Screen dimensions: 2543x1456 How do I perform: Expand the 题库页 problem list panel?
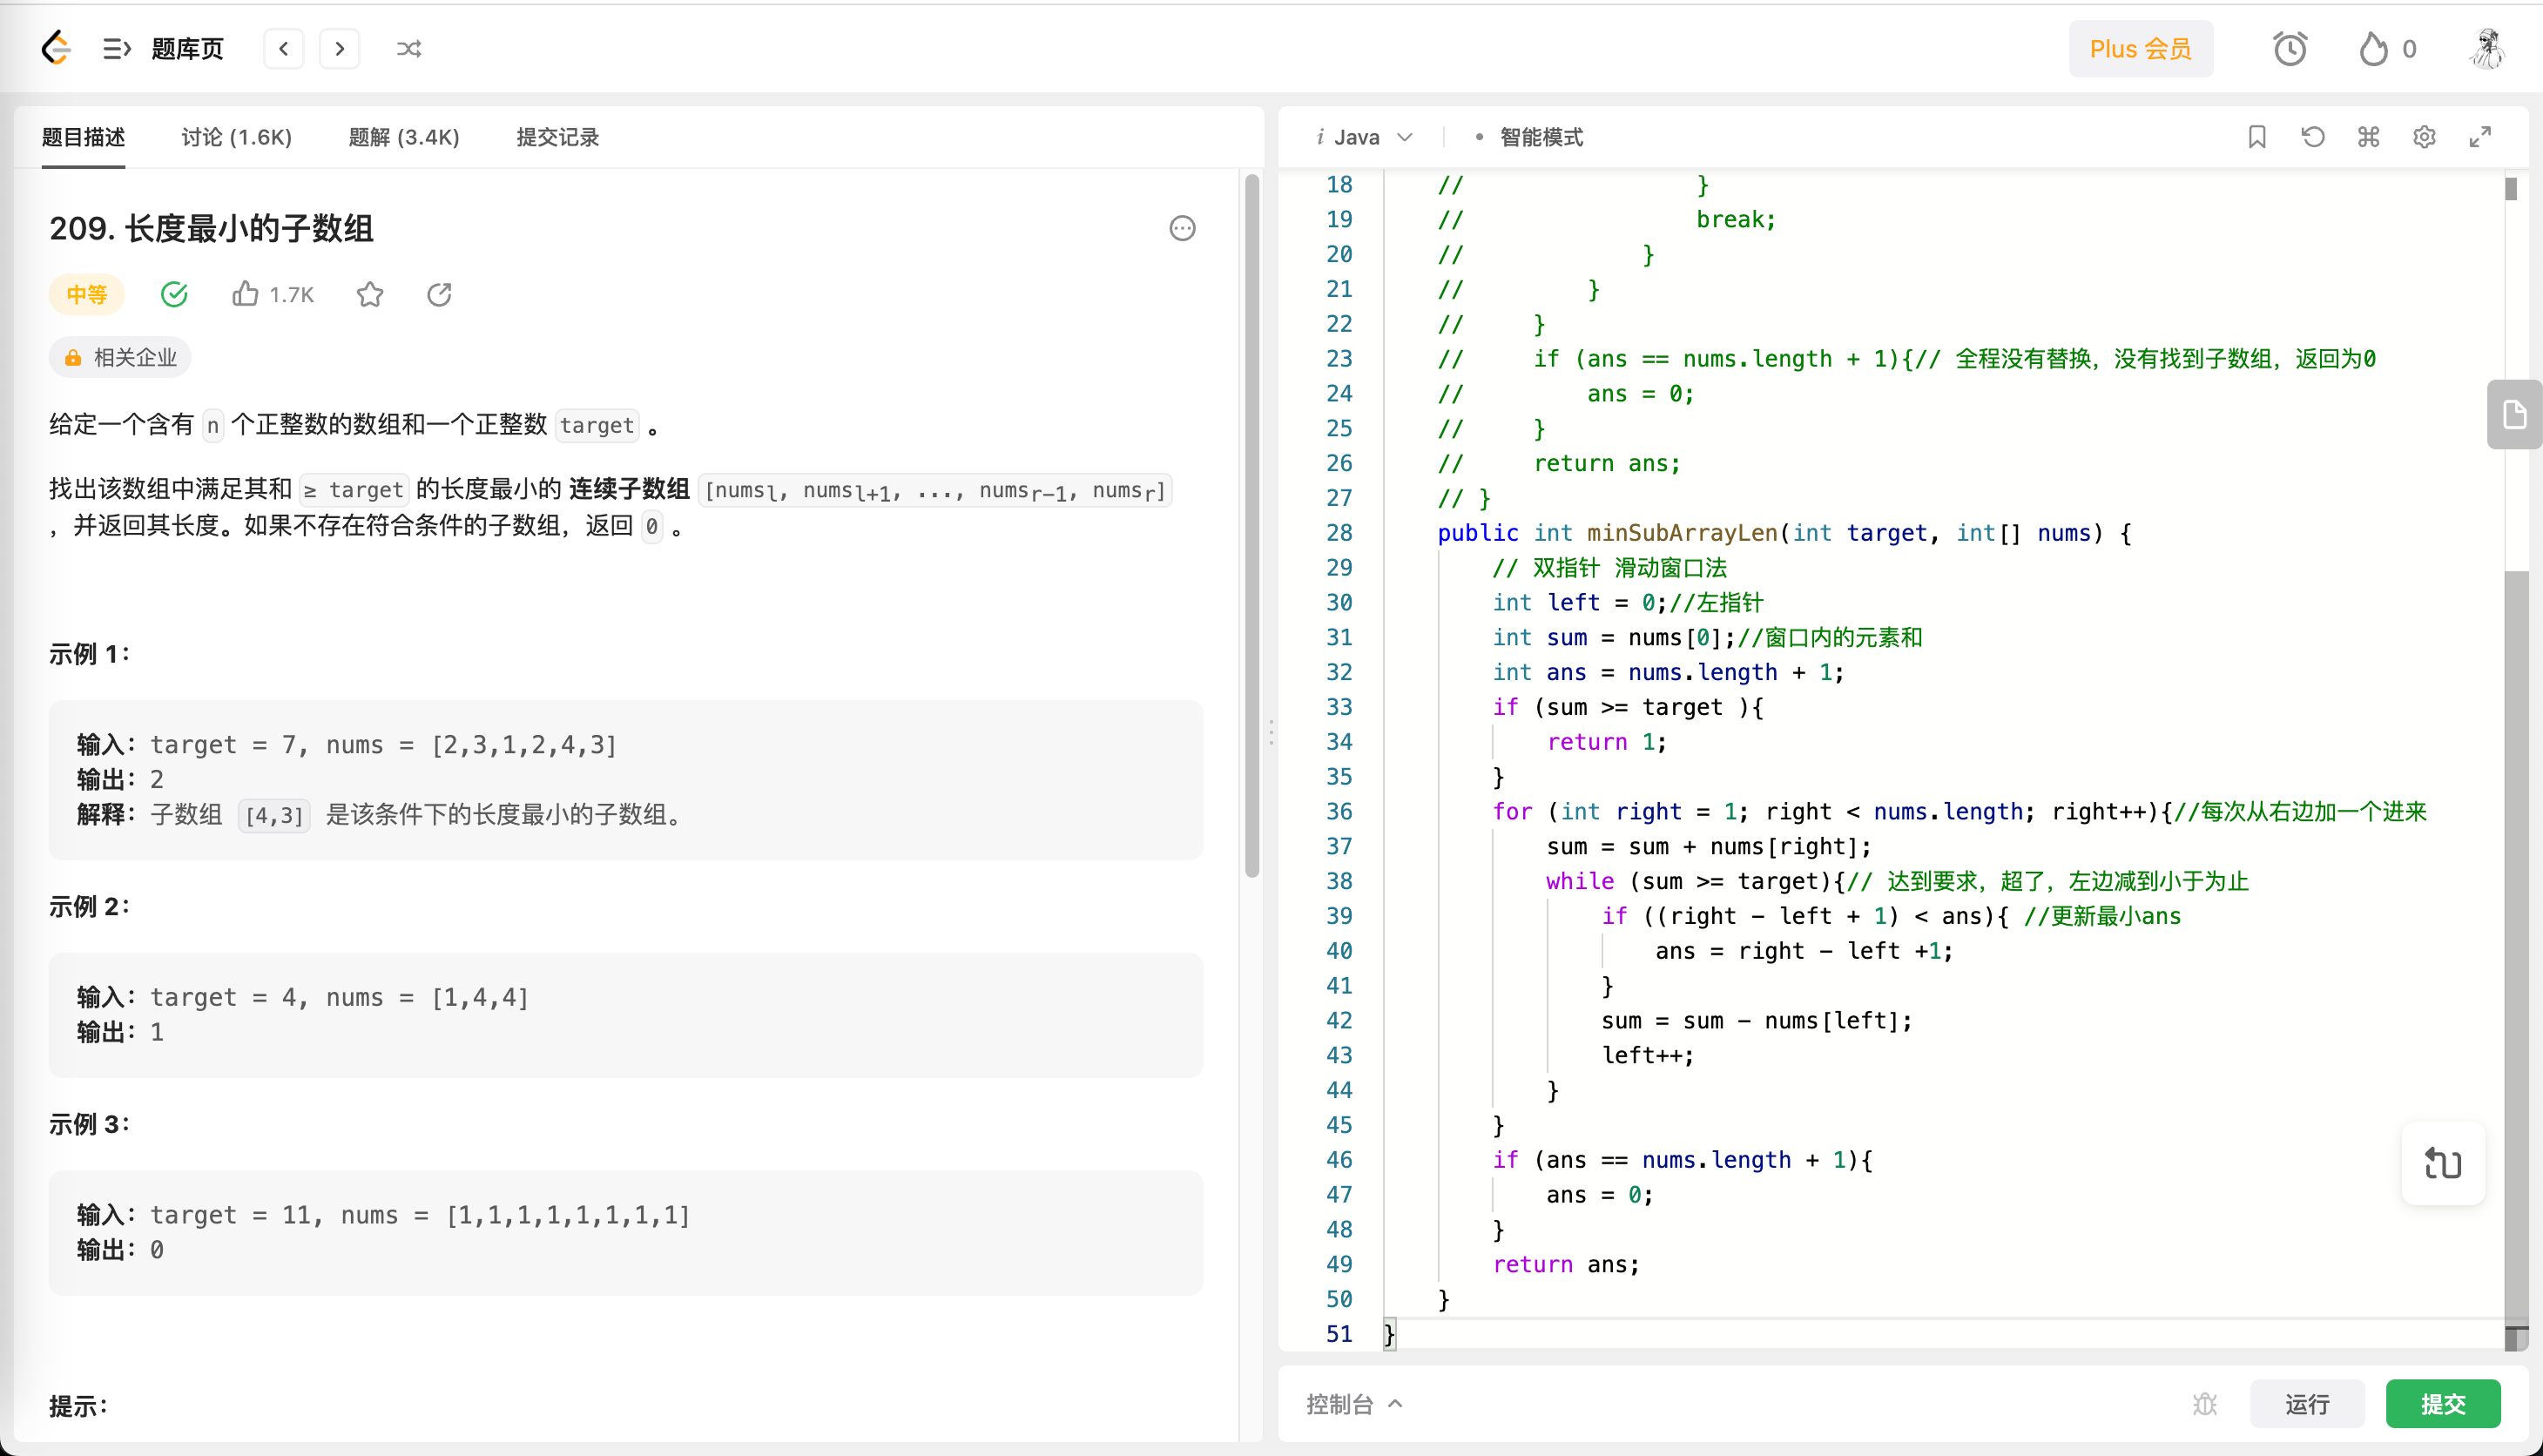[x=117, y=48]
